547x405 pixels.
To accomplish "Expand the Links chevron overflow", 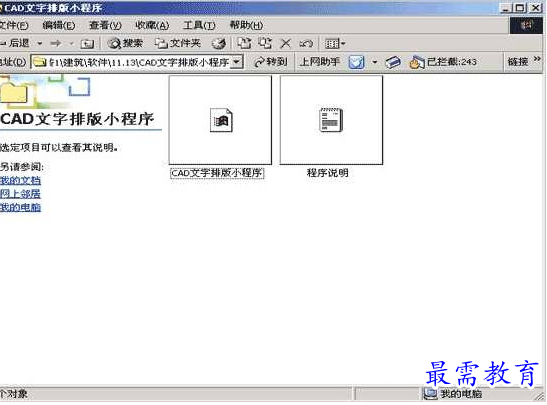I will (537, 59).
